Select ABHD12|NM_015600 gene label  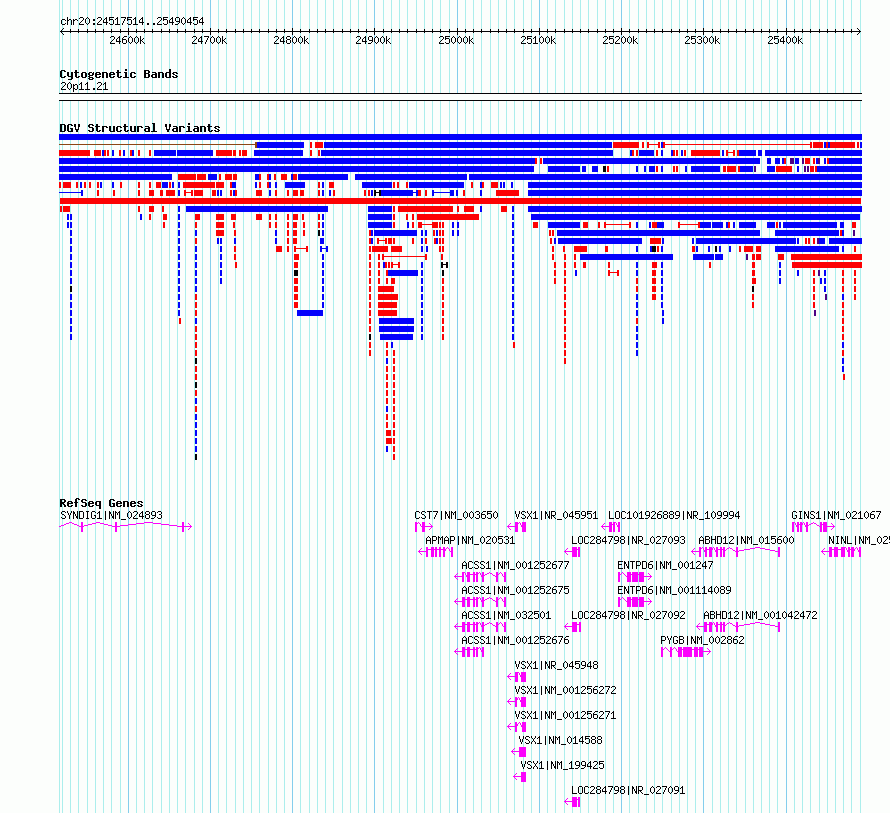pyautogui.click(x=746, y=540)
